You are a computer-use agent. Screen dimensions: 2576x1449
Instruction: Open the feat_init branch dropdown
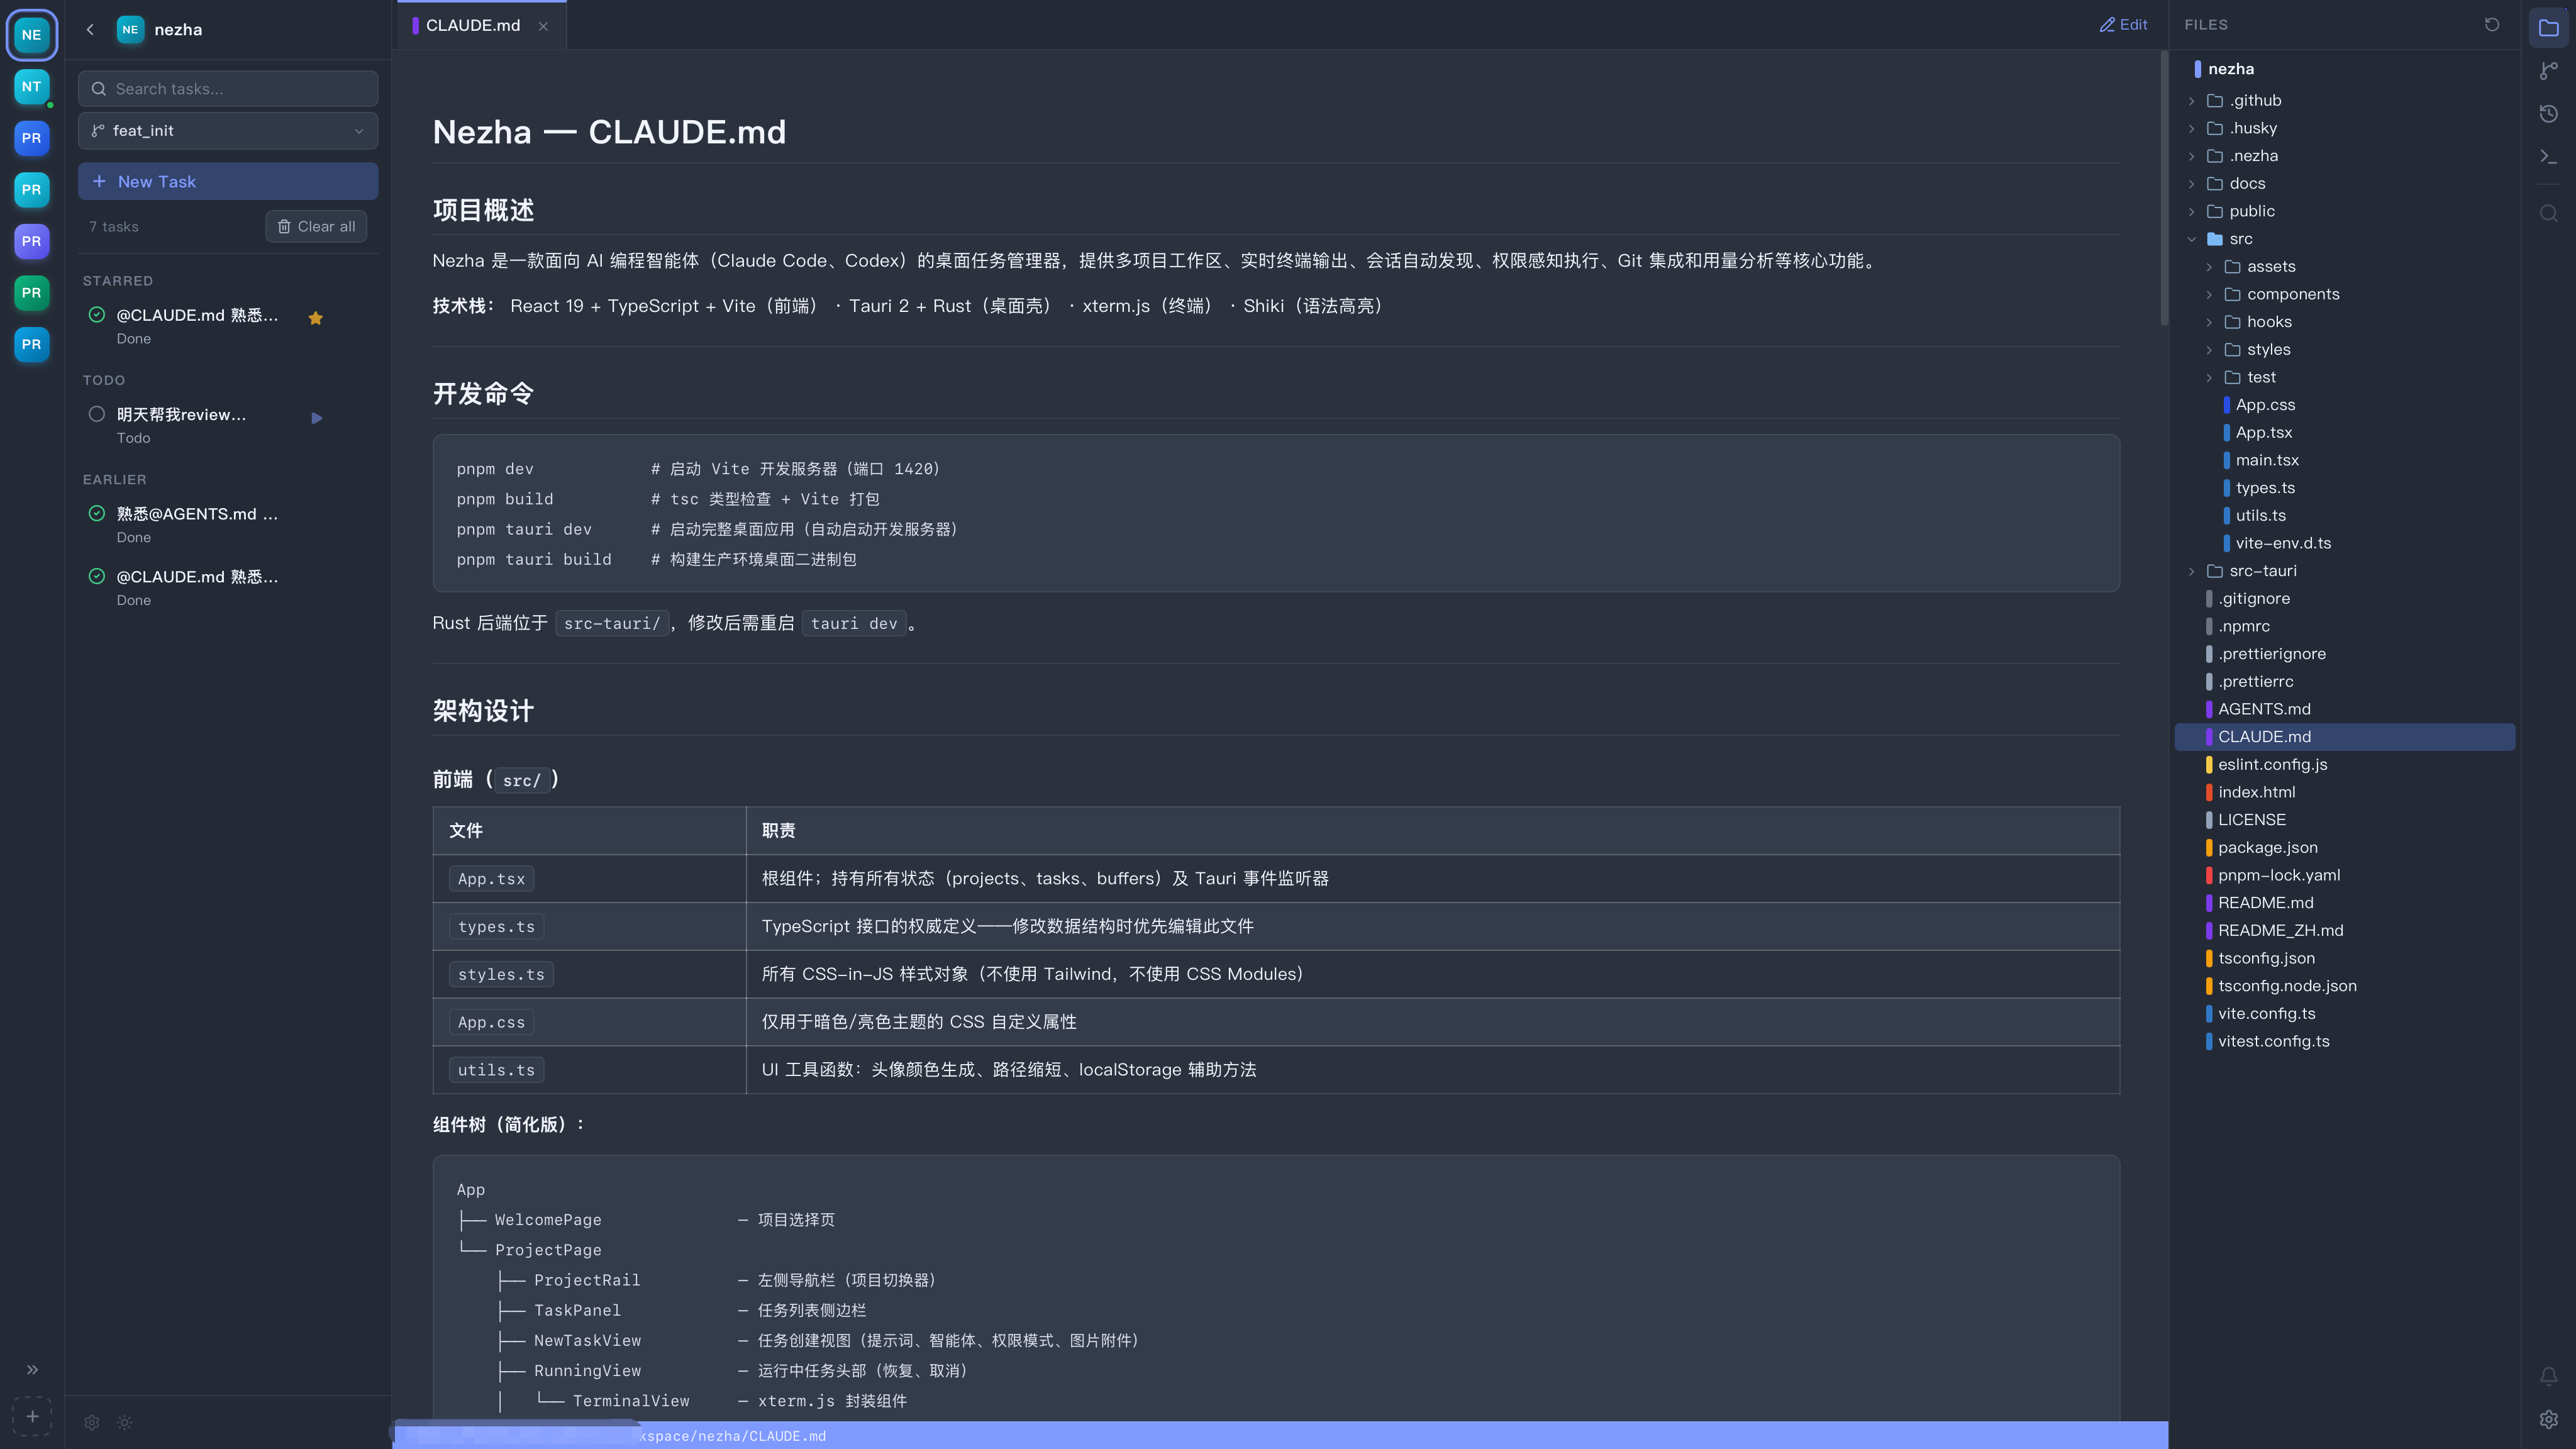tap(227, 130)
